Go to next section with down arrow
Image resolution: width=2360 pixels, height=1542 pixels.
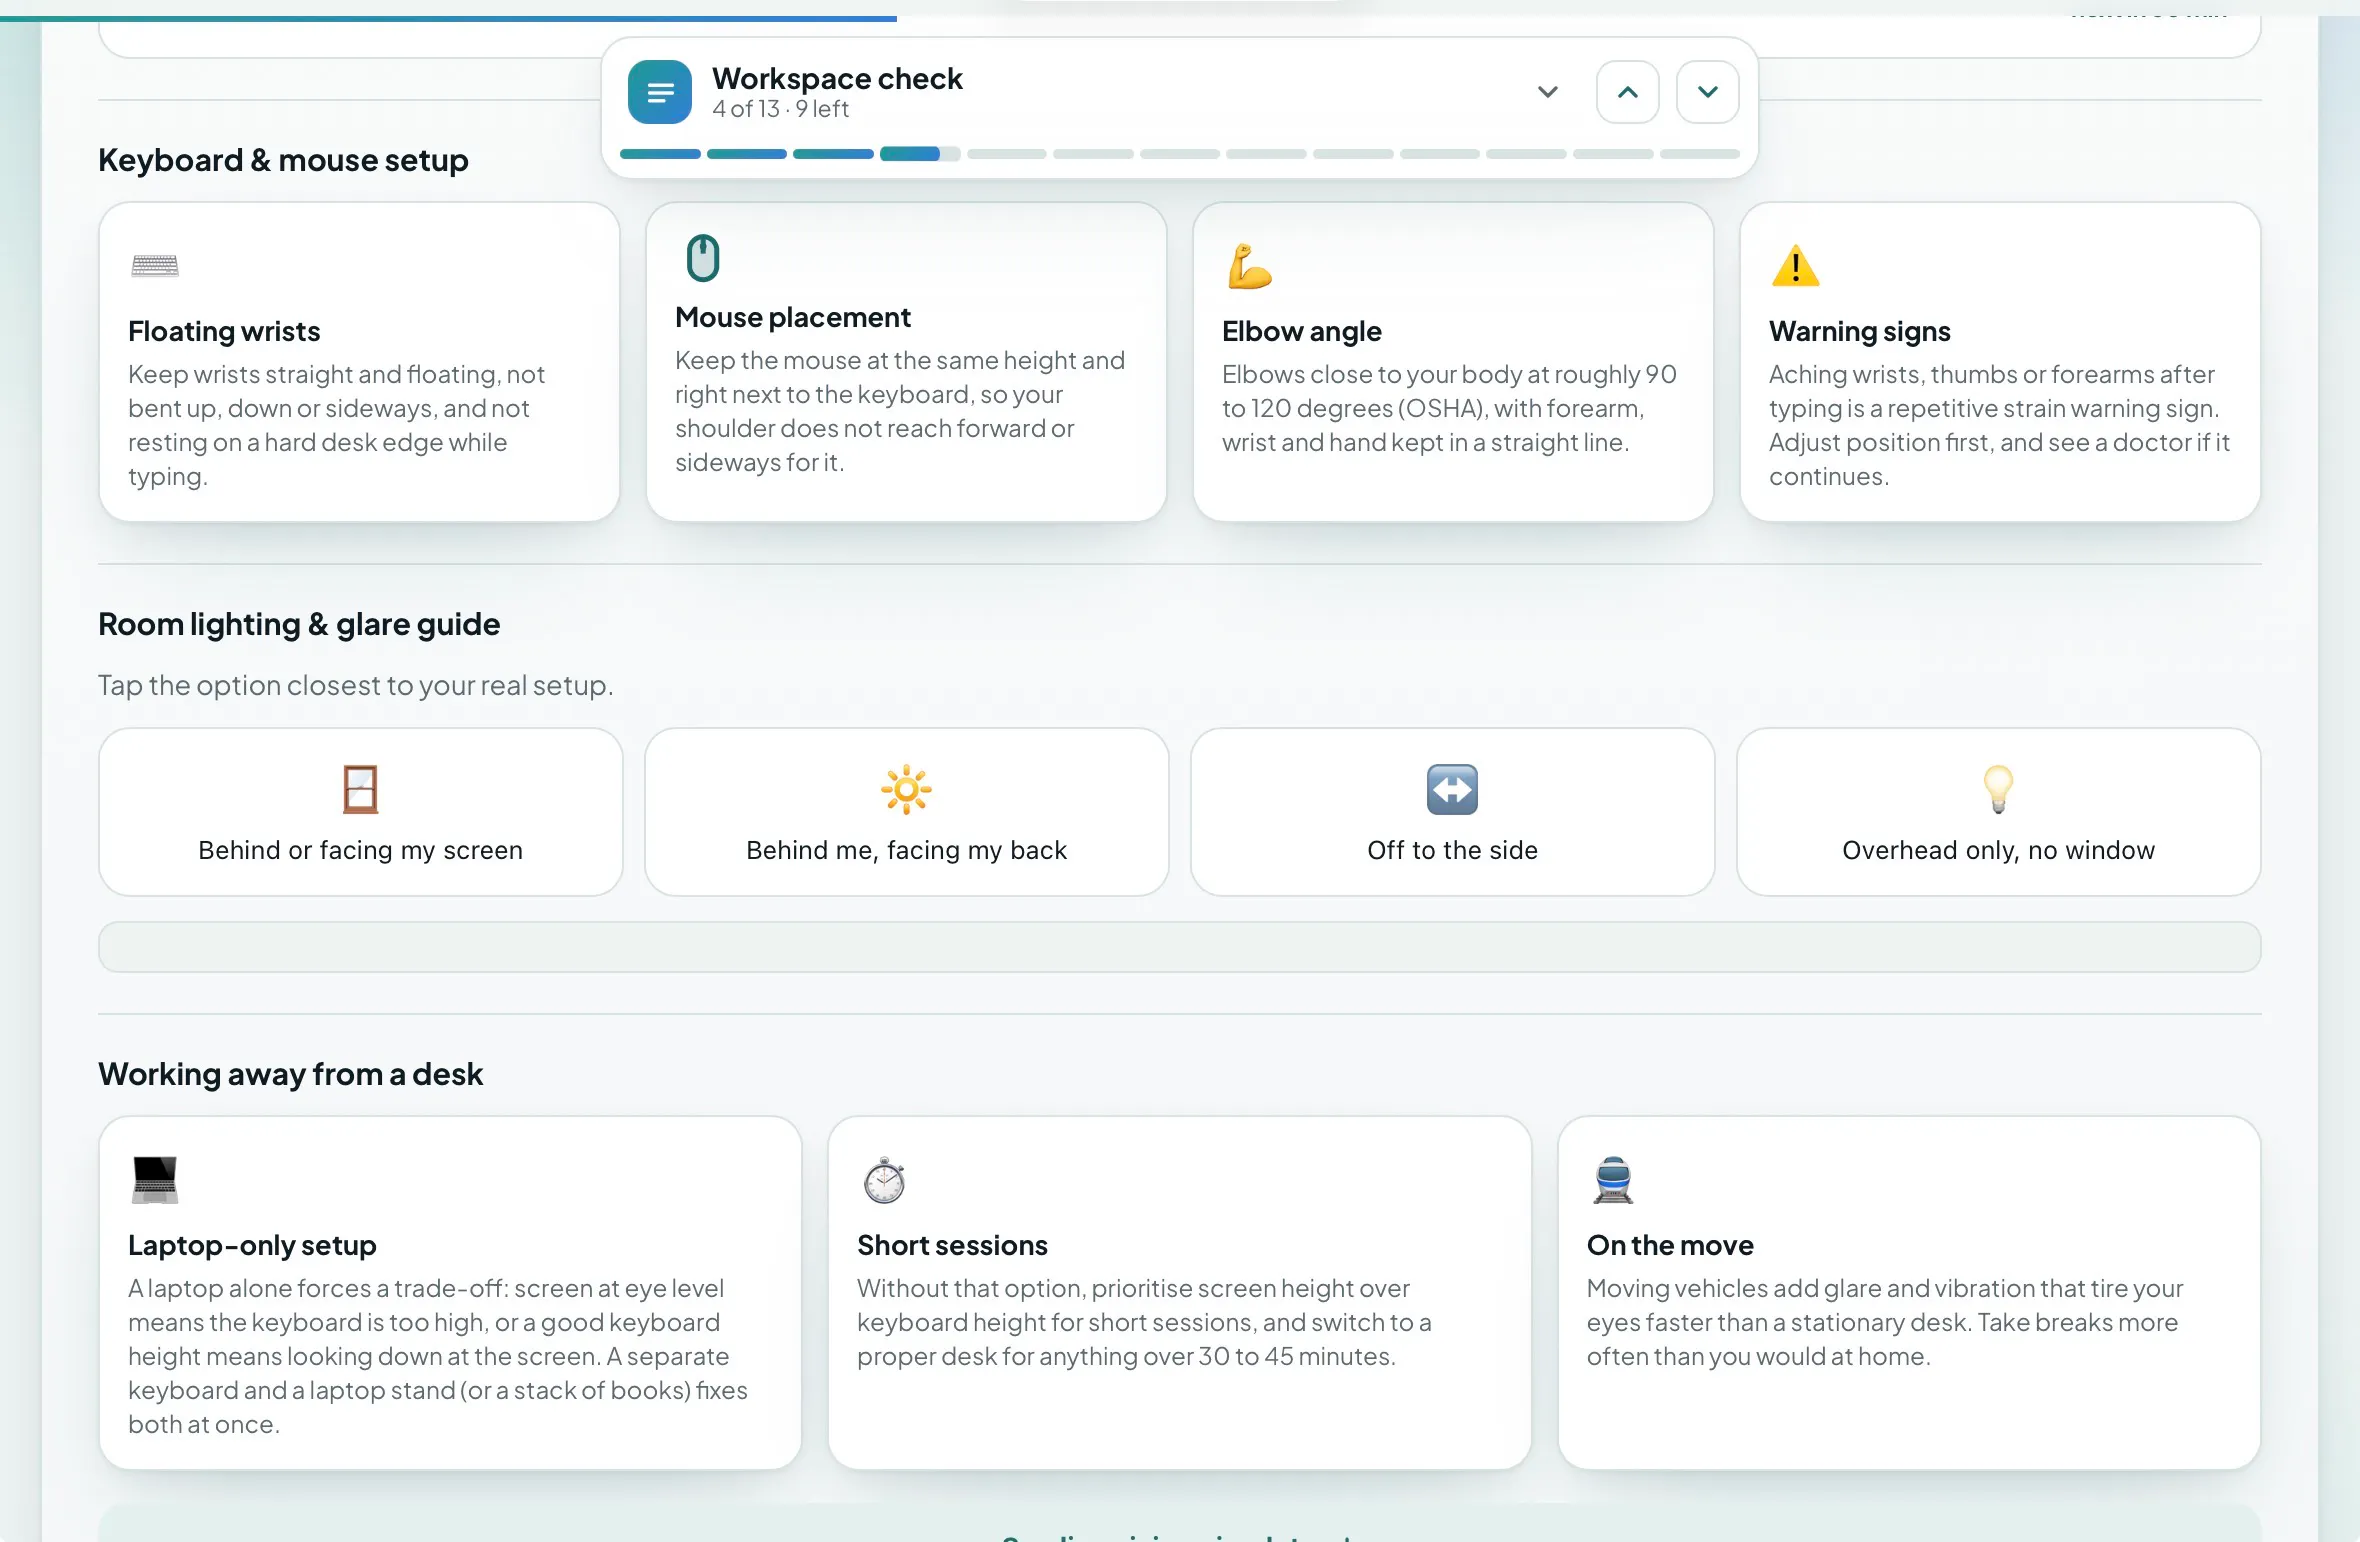pos(1707,92)
